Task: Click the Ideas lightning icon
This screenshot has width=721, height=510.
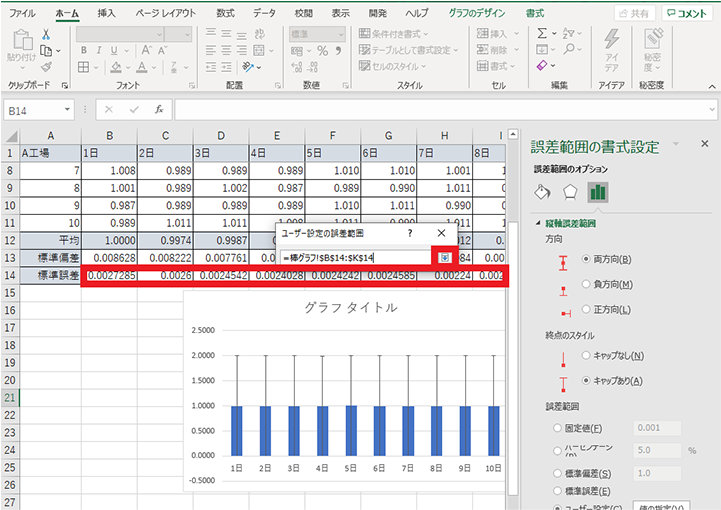Action: coord(612,39)
